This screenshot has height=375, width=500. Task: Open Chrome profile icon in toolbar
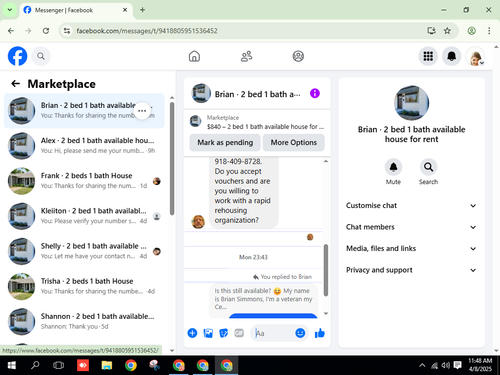(471, 31)
